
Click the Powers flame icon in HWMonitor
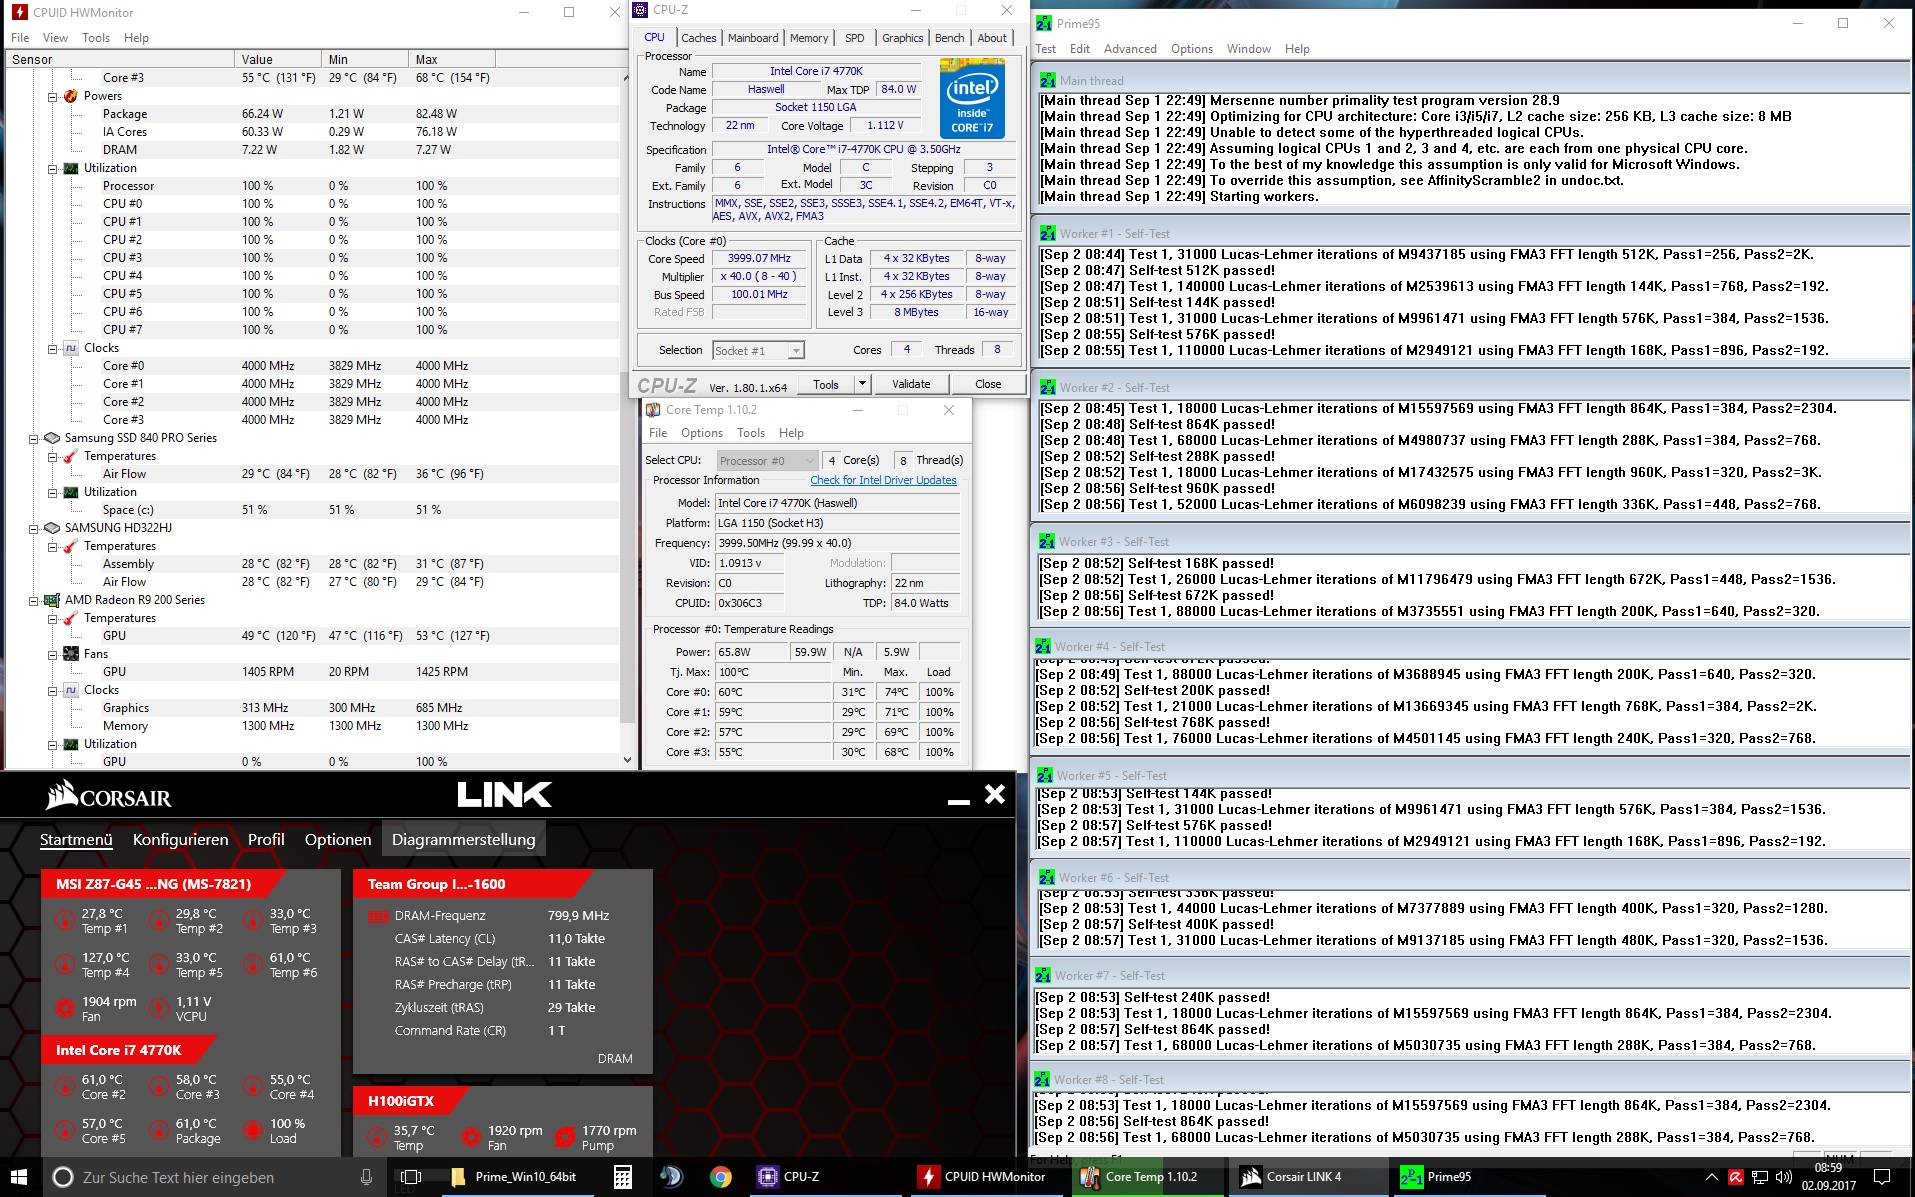point(71,96)
